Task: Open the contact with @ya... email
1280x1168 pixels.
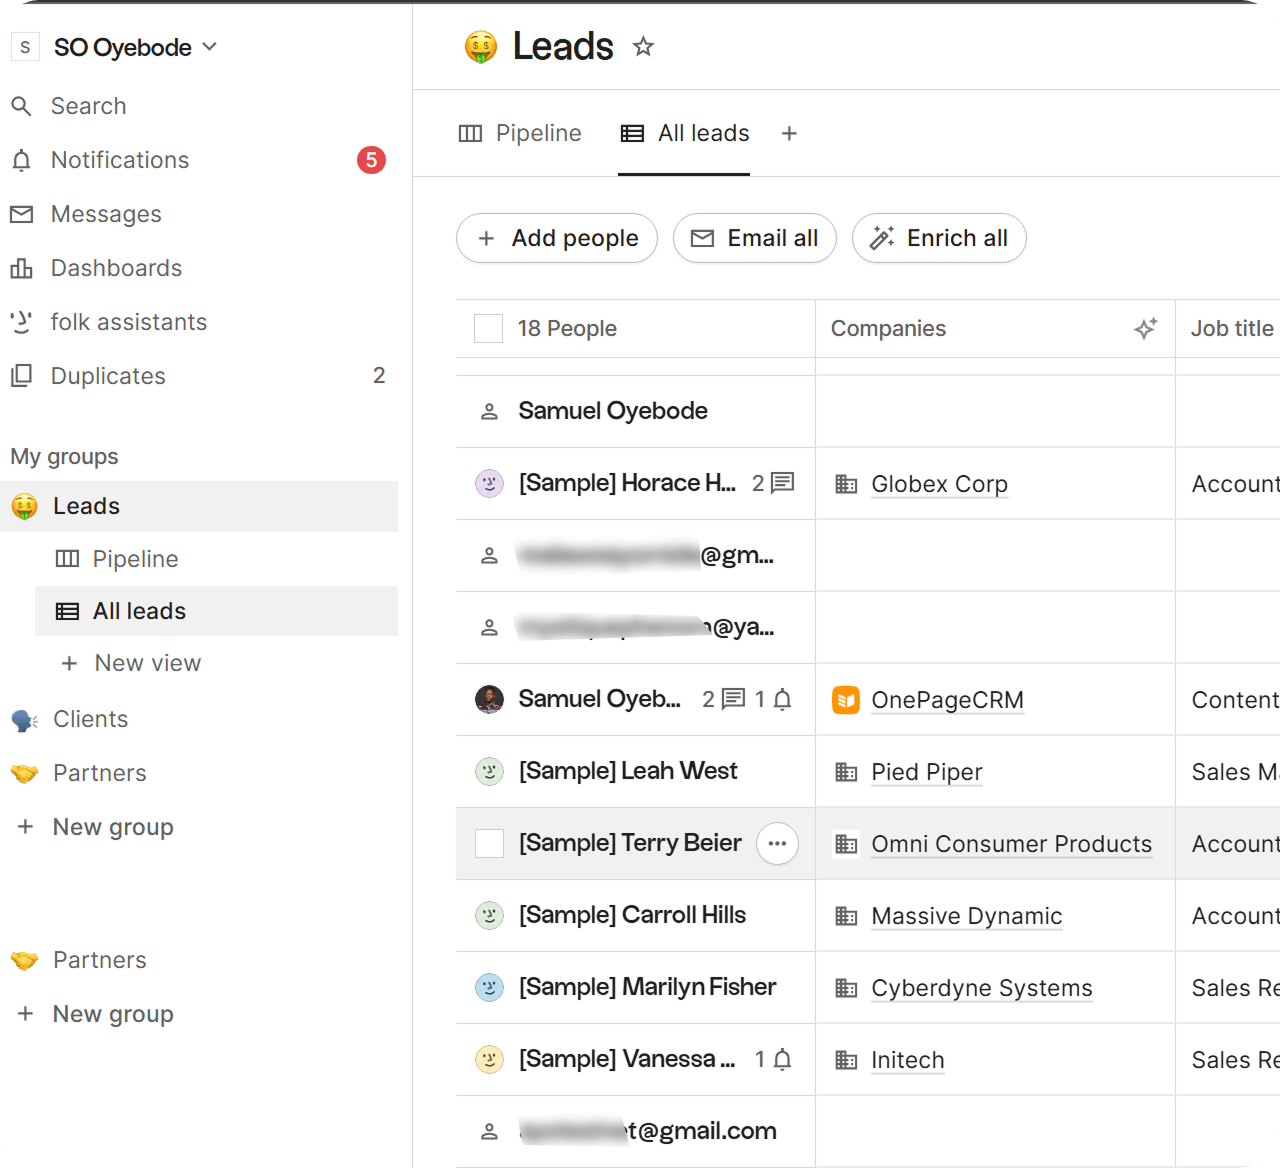Action: (x=646, y=627)
